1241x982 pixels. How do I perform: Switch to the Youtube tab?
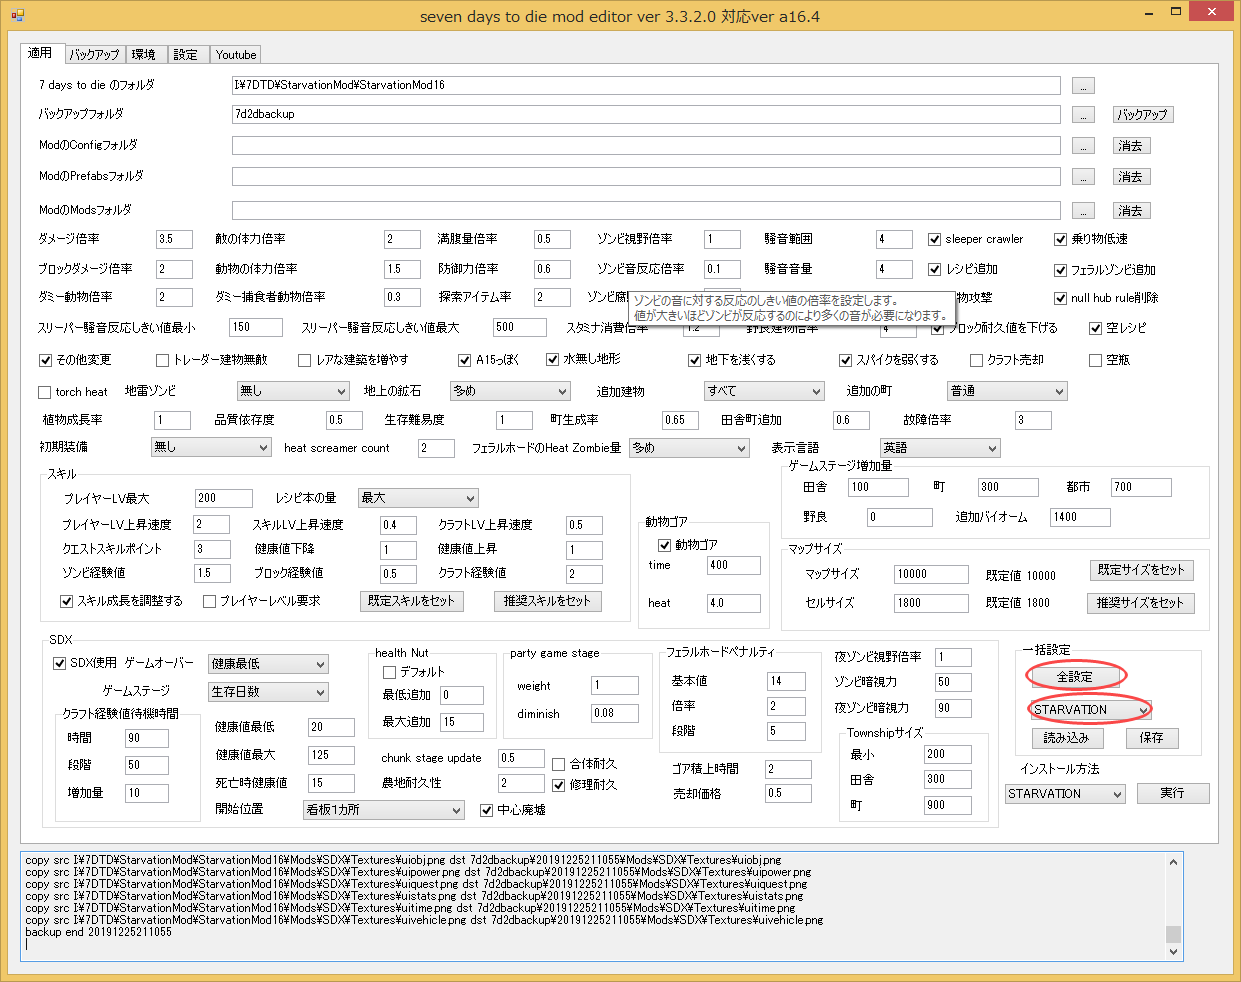tap(236, 54)
